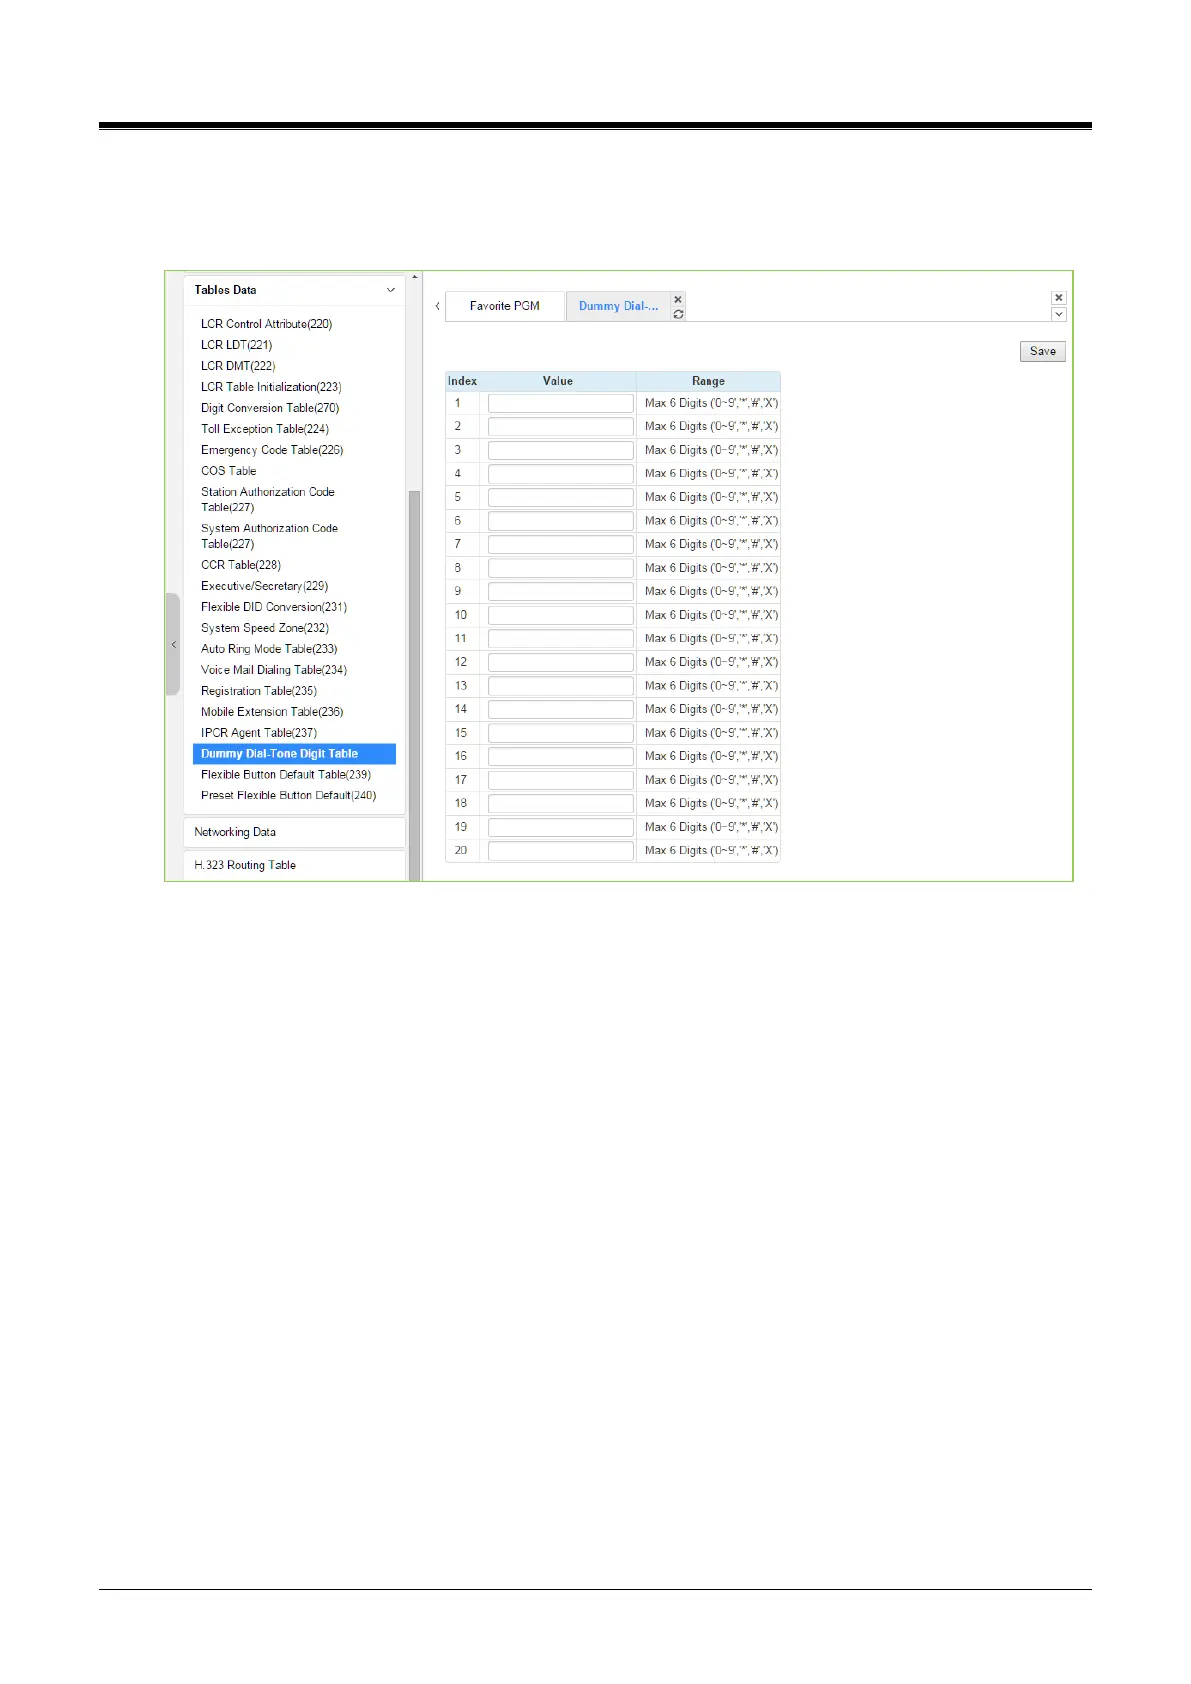
Task: Click the Value field for index 2
Action: [x=561, y=426]
